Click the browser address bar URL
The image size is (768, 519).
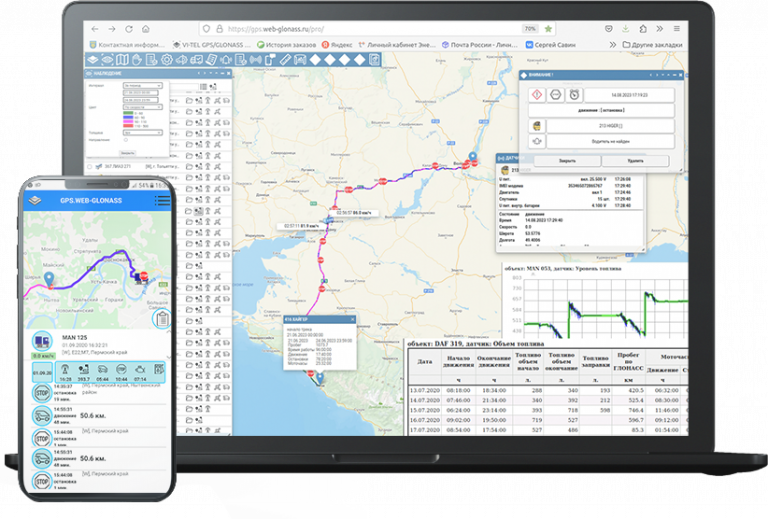click(276, 29)
